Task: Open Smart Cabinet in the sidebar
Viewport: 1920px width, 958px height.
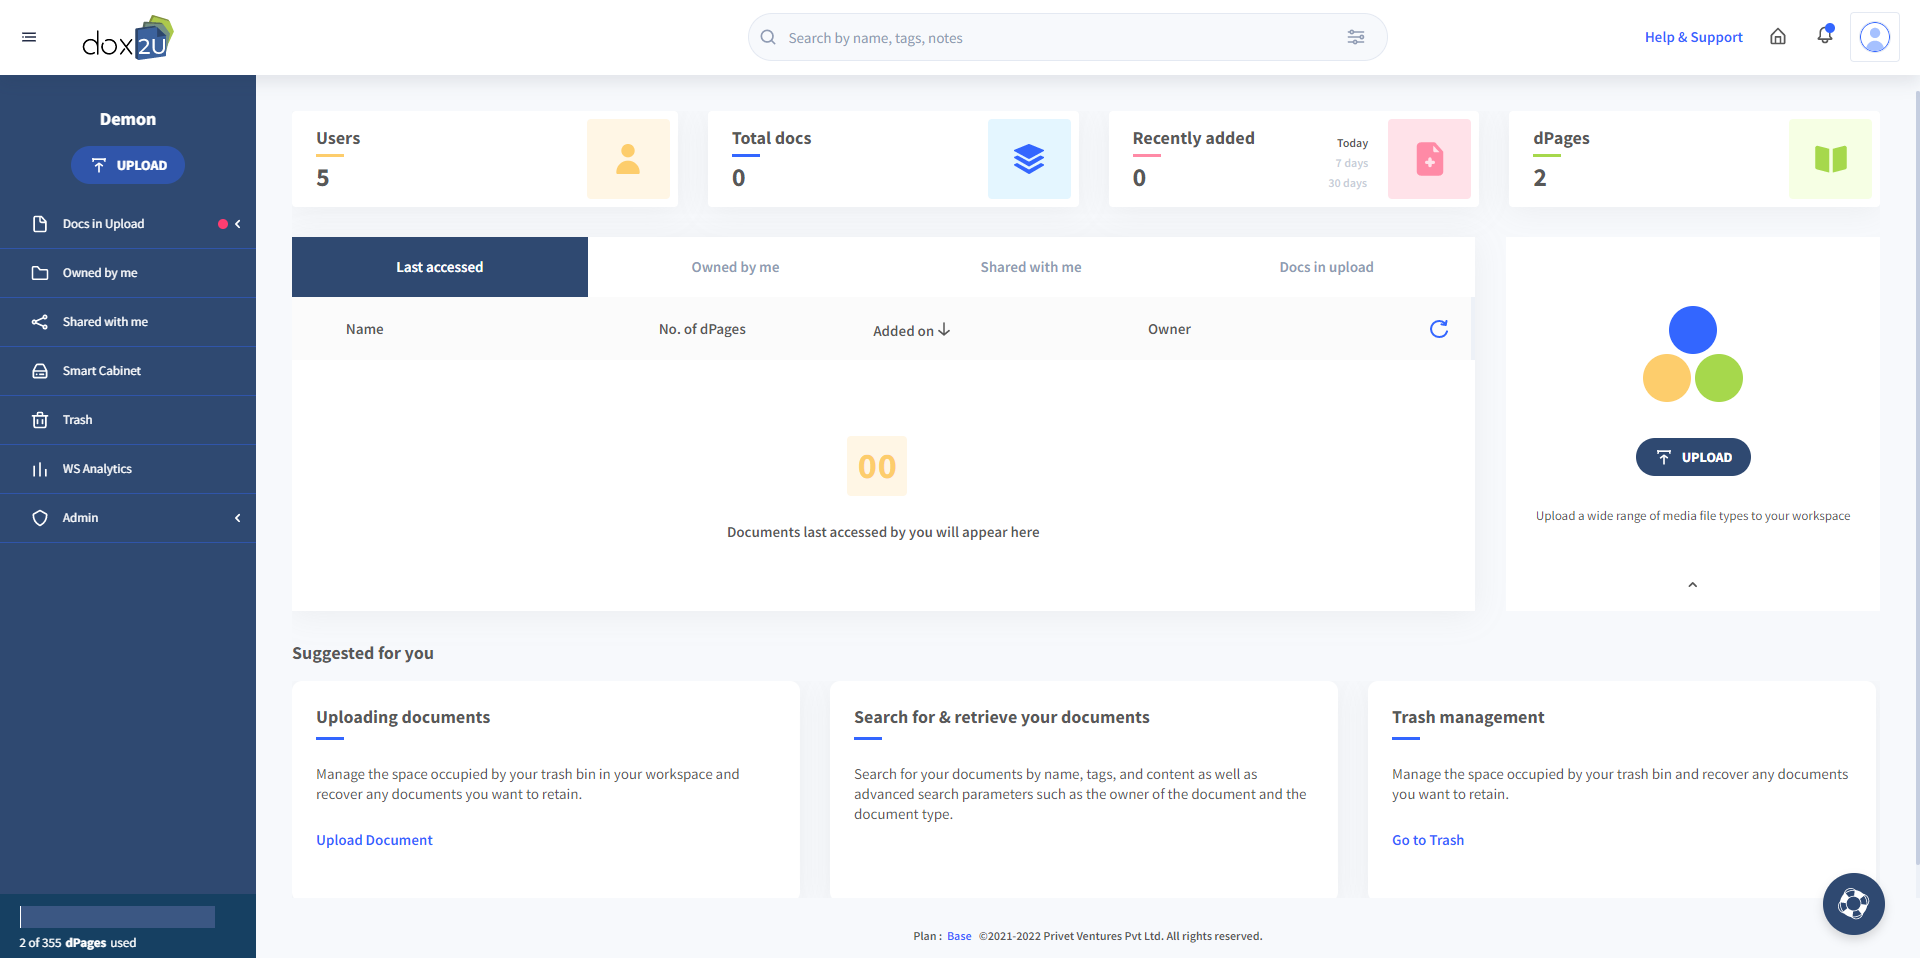Action: tap(101, 370)
